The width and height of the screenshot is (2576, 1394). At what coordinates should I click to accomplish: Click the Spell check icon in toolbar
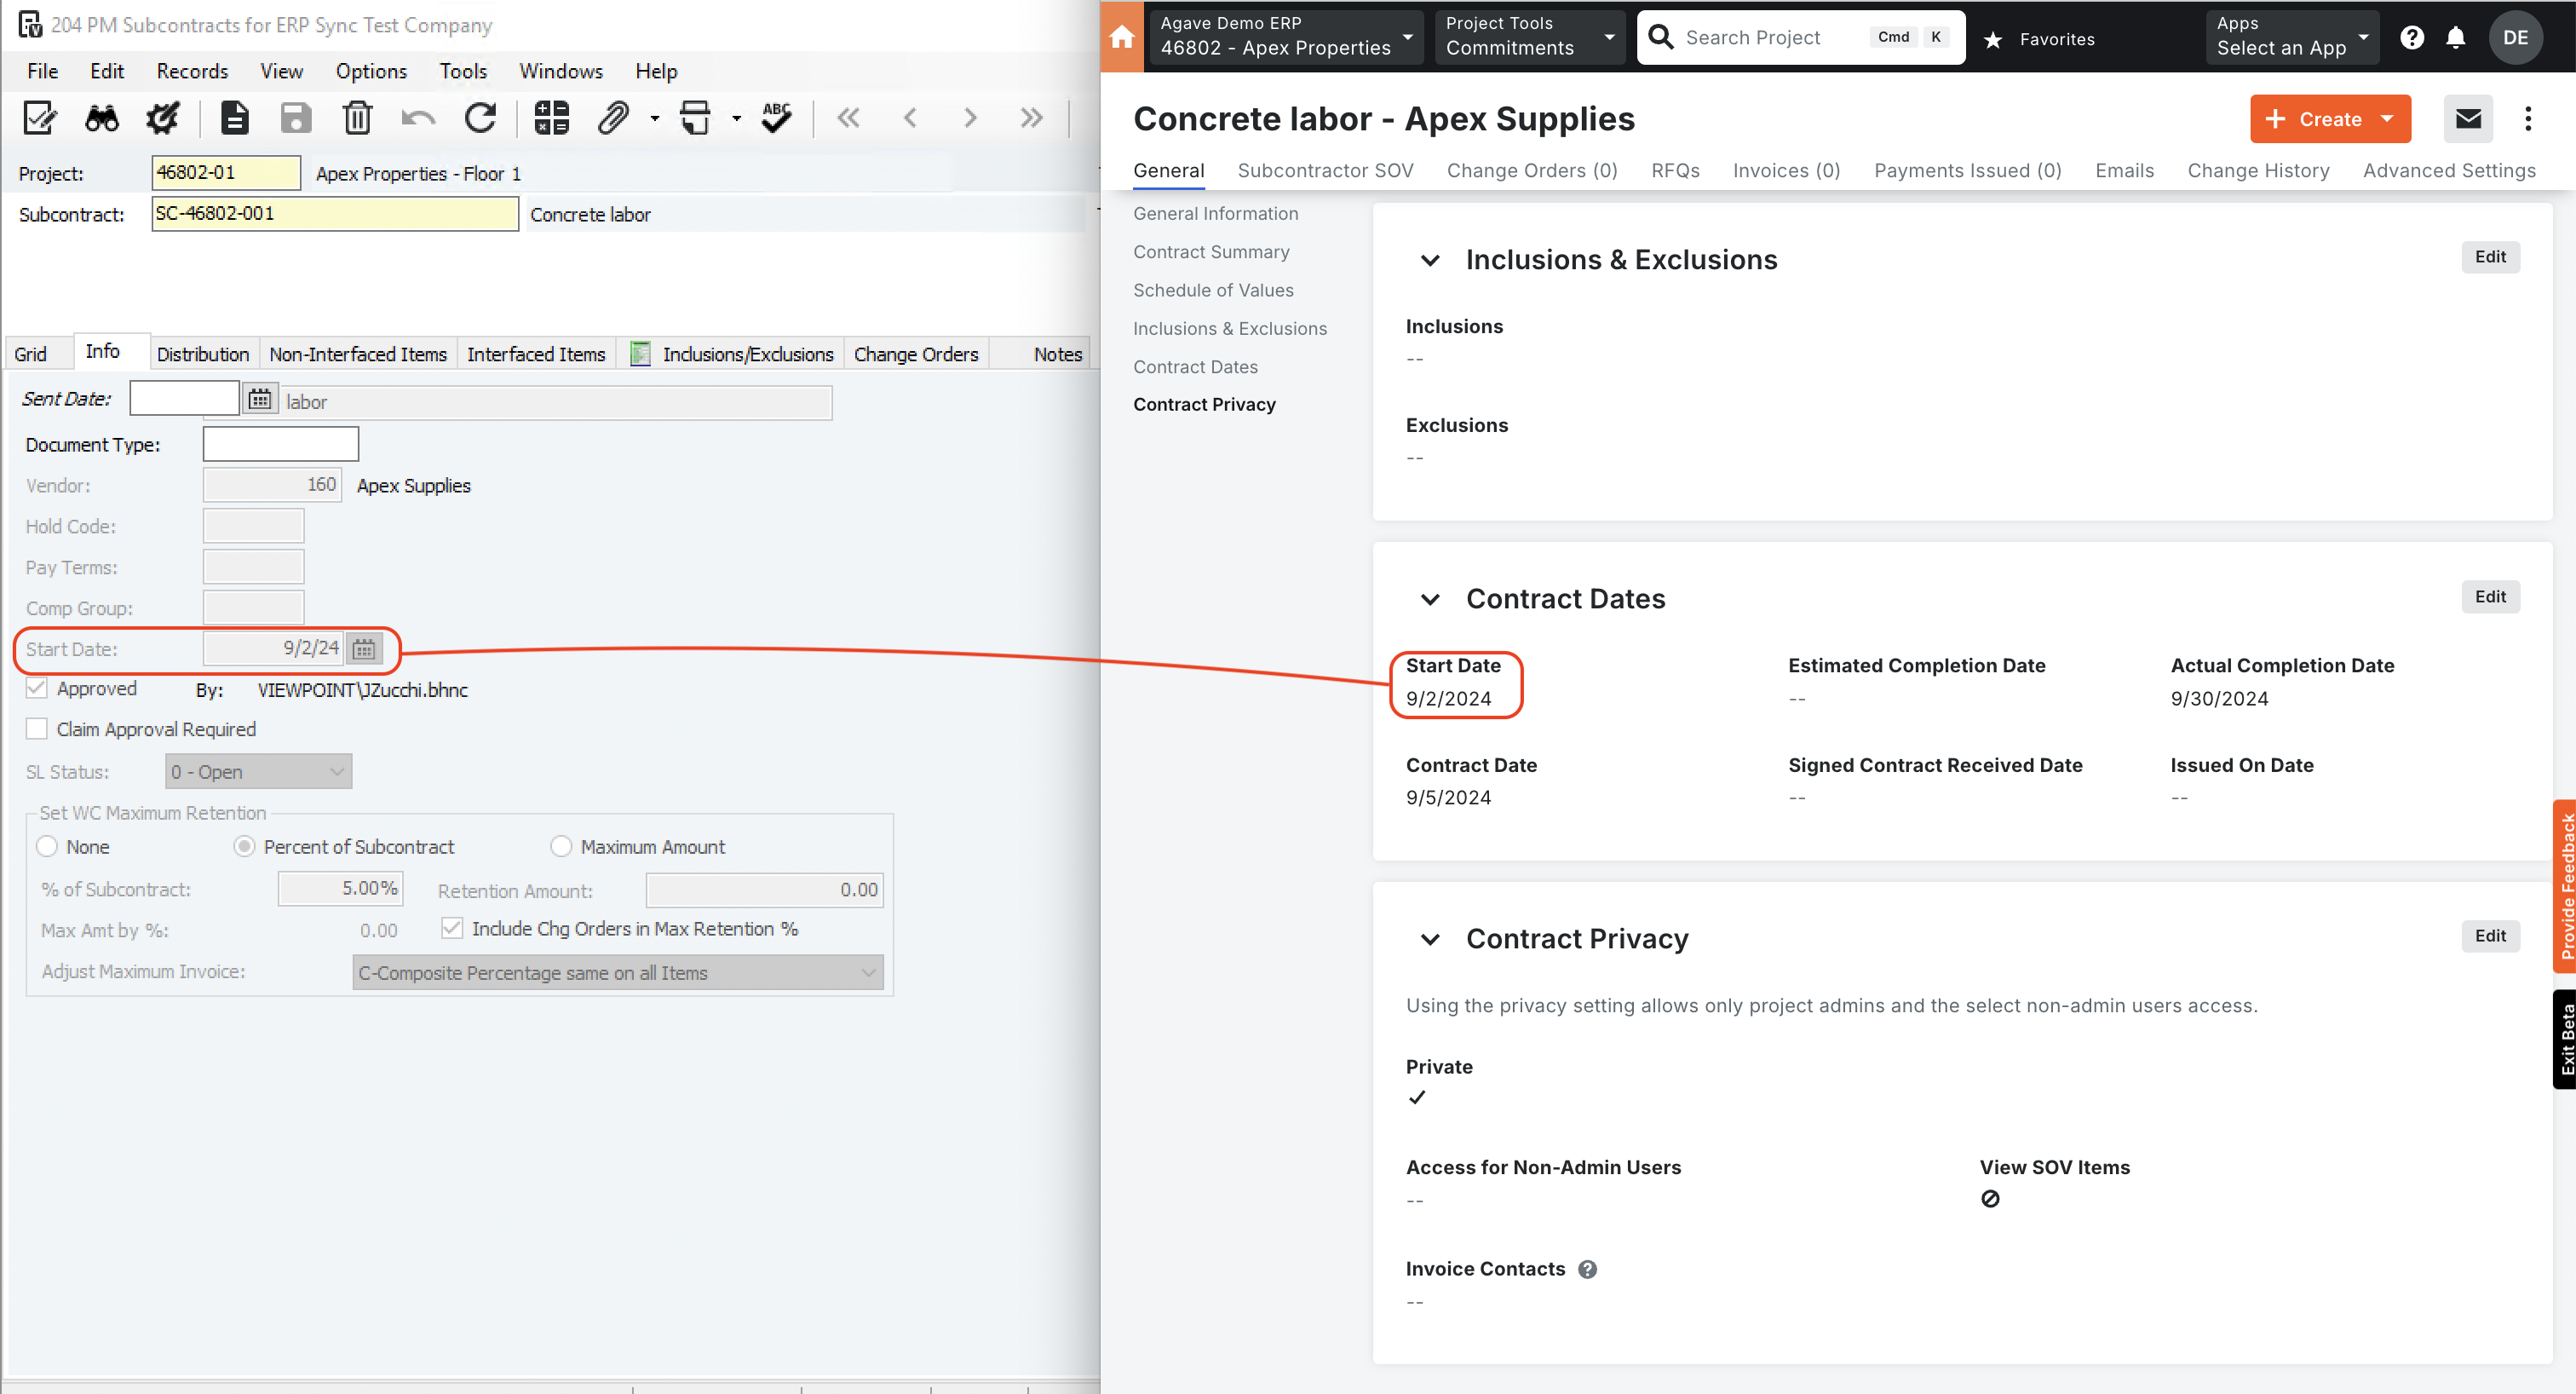click(x=776, y=115)
